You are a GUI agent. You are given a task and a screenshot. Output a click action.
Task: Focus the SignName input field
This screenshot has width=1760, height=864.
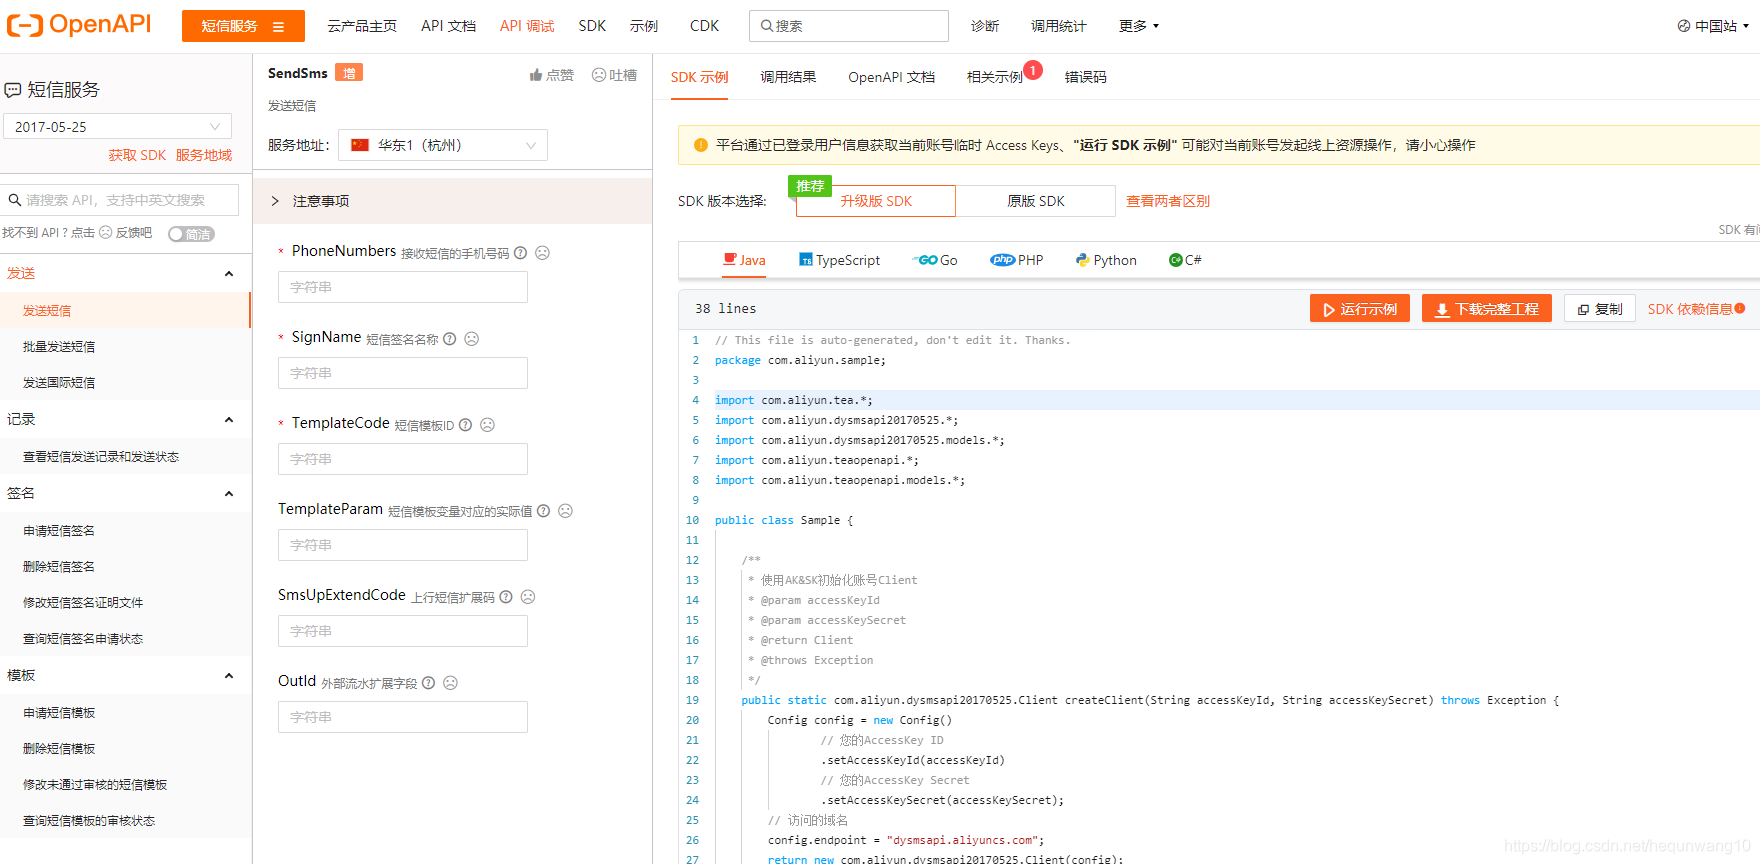tap(403, 373)
